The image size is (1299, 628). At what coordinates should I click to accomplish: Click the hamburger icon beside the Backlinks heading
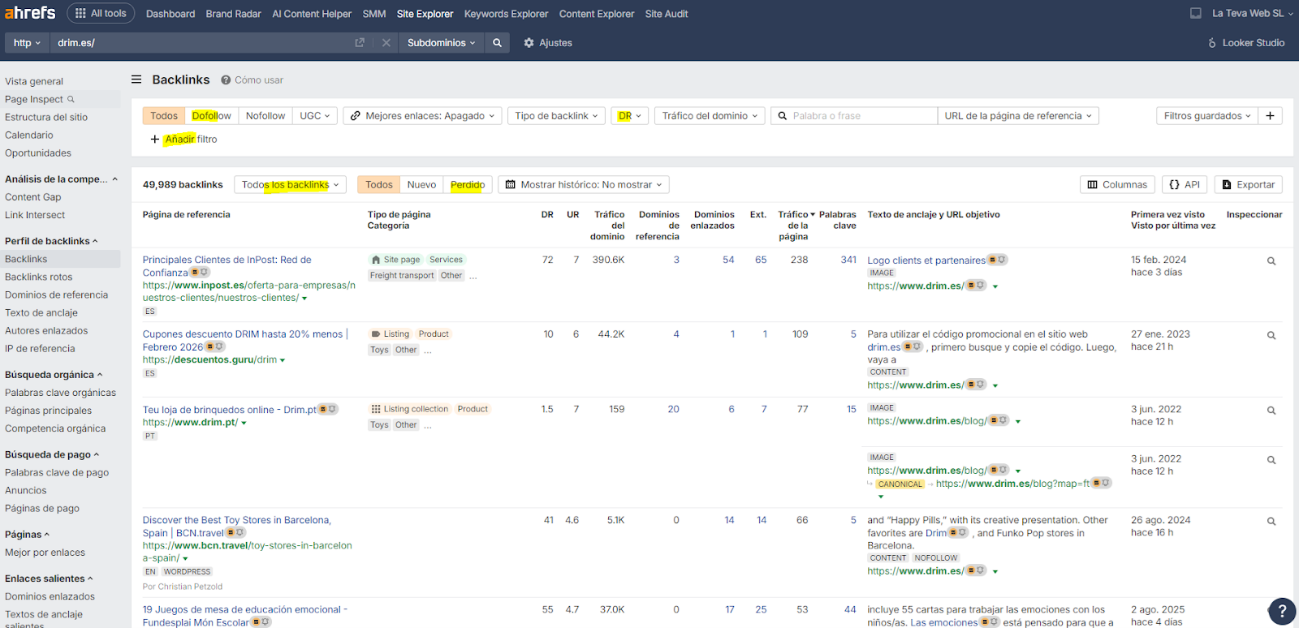[135, 79]
